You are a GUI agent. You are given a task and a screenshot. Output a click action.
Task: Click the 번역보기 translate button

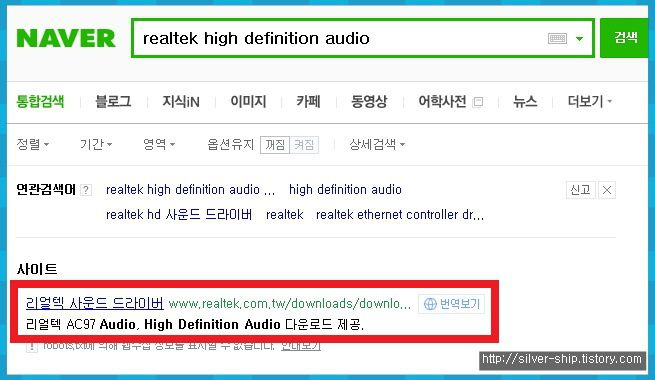tap(452, 304)
